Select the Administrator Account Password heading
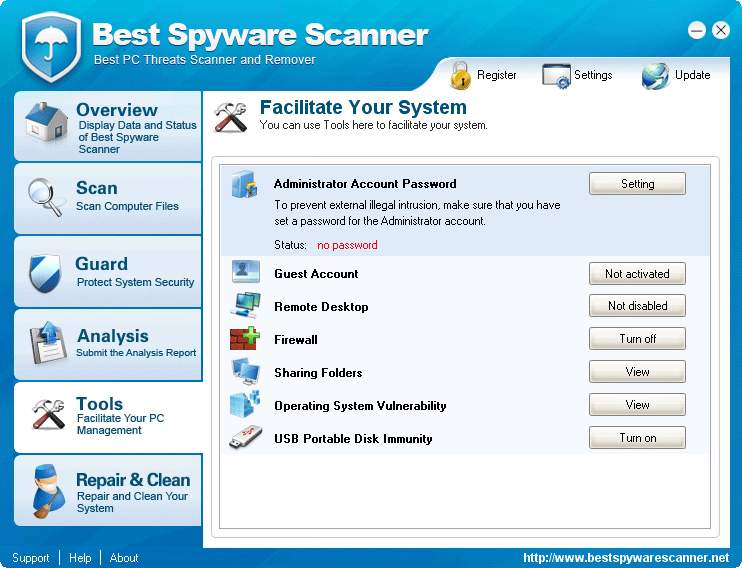742x568 pixels. (x=365, y=184)
